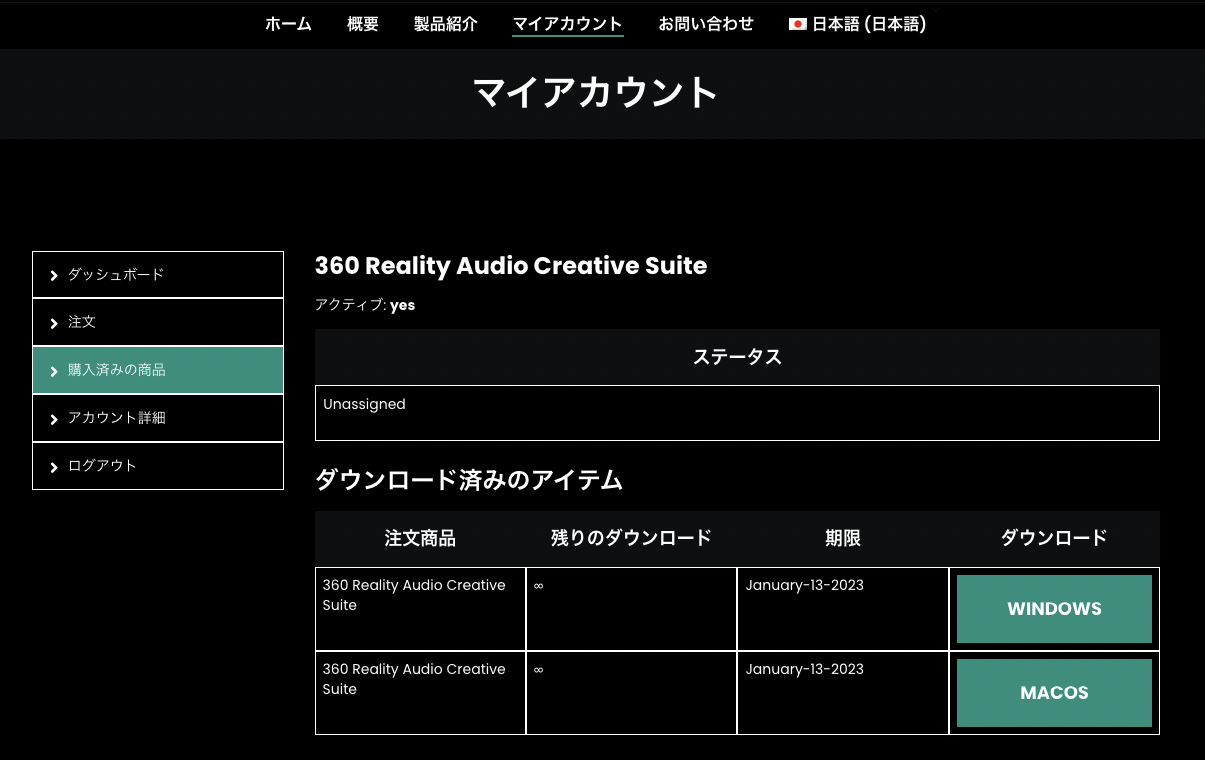1205x760 pixels.
Task: Open 製品紹介 in the top navigation
Action: point(446,24)
